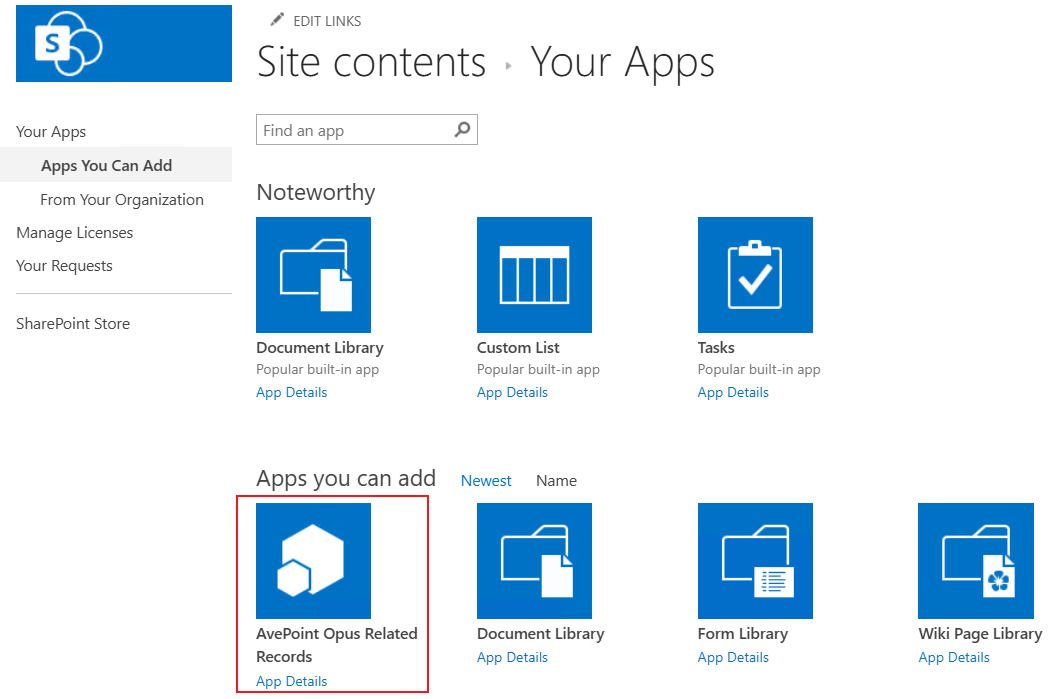Click inside the Find an app search field
This screenshot has height=699, width=1051.
coord(350,129)
